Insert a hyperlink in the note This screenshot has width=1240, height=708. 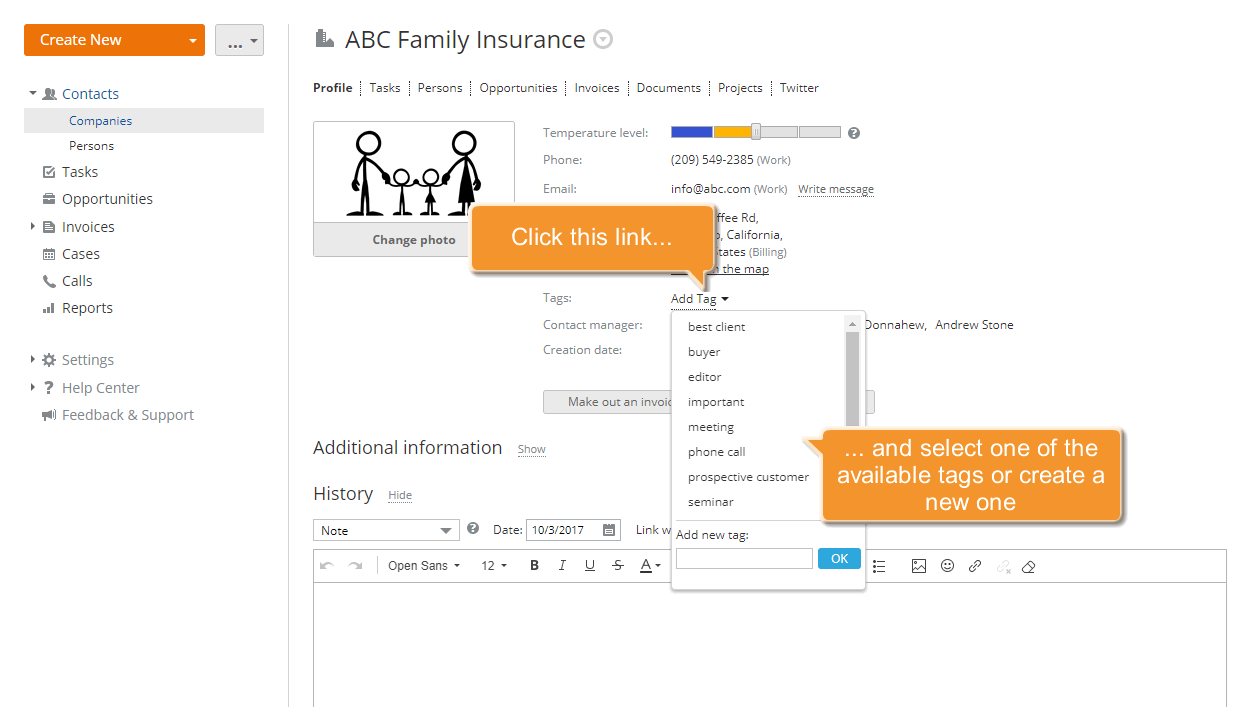[975, 566]
